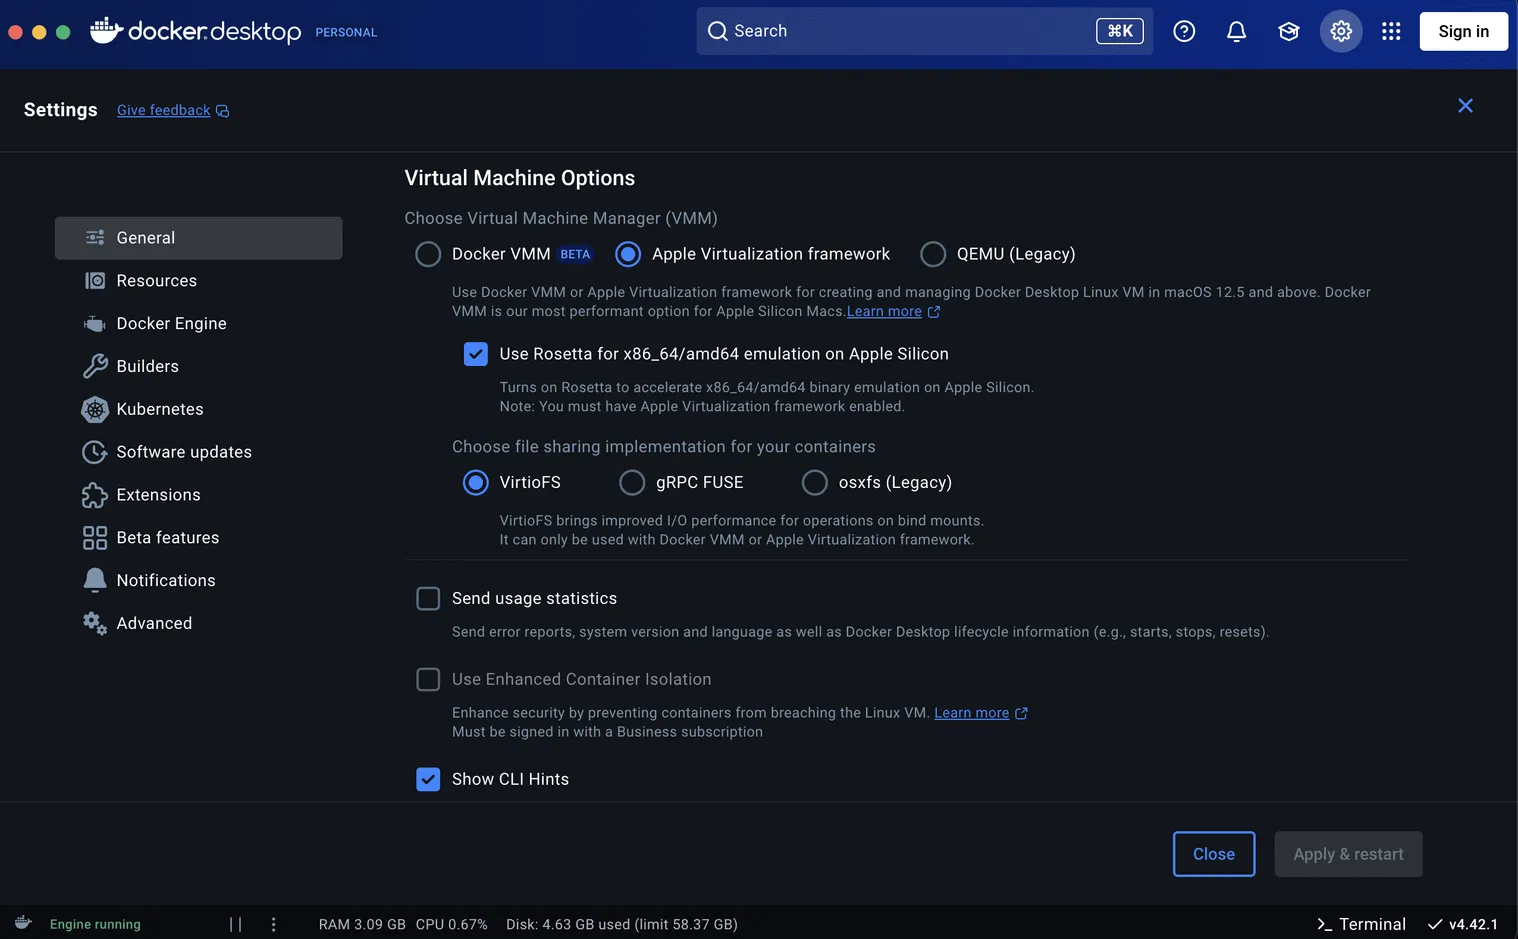Click the General sliders icon in sidebar
This screenshot has width=1518, height=939.
tap(95, 238)
